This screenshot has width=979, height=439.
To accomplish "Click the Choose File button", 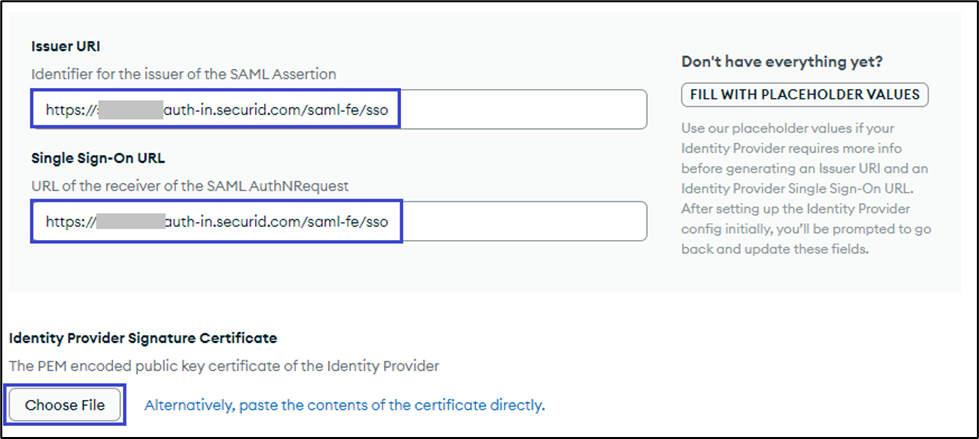I will tap(66, 405).
